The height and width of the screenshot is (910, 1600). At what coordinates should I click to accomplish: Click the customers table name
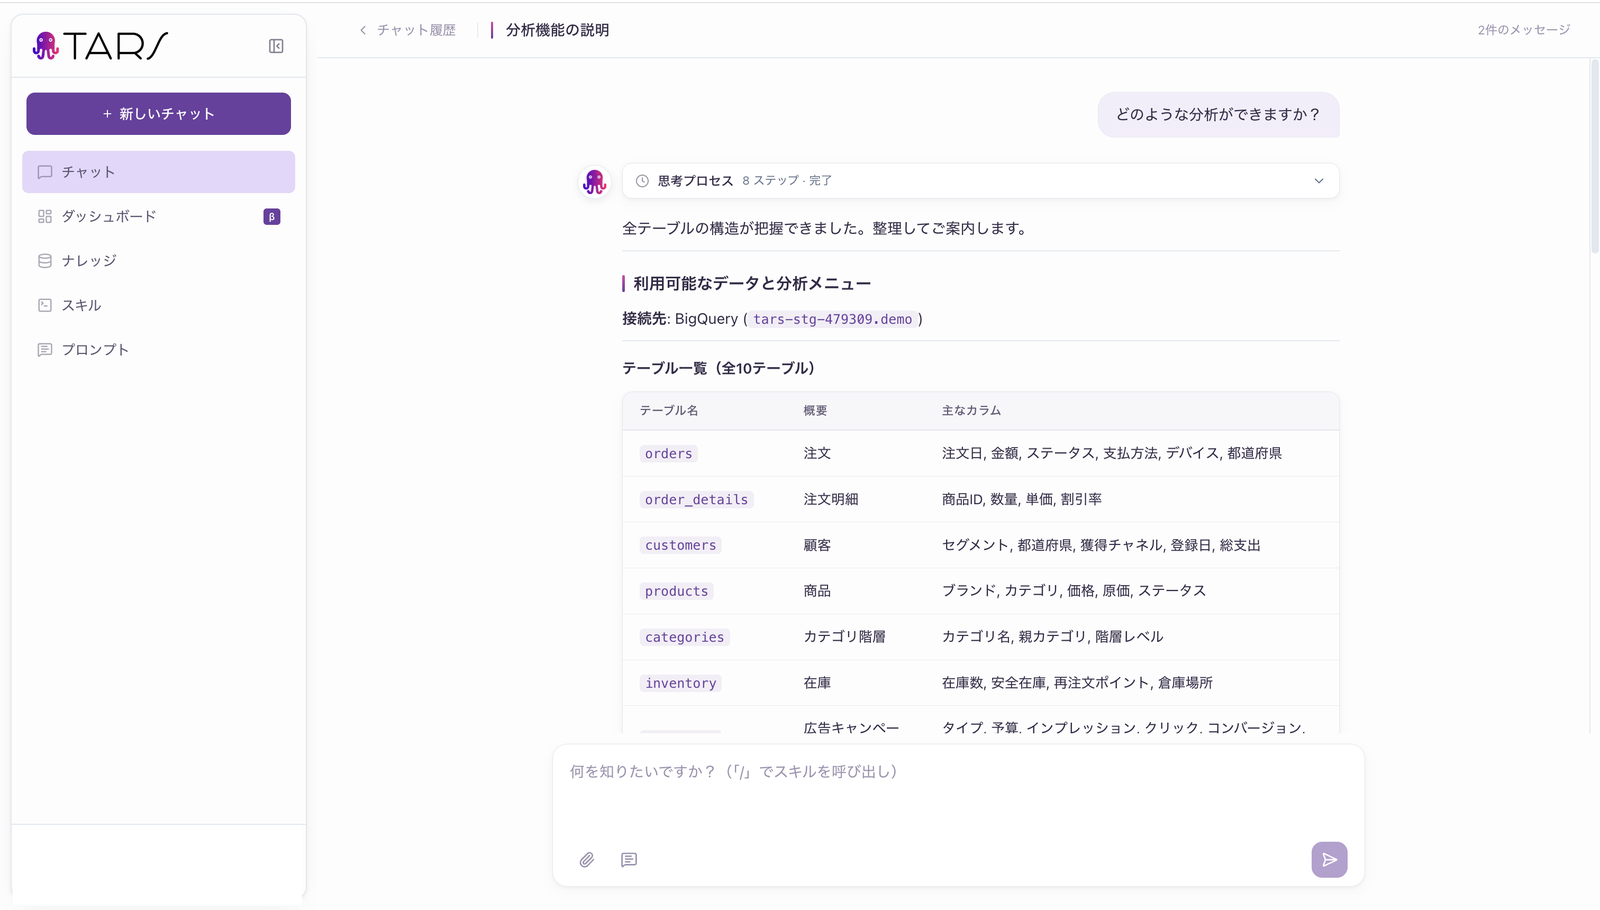(x=680, y=546)
